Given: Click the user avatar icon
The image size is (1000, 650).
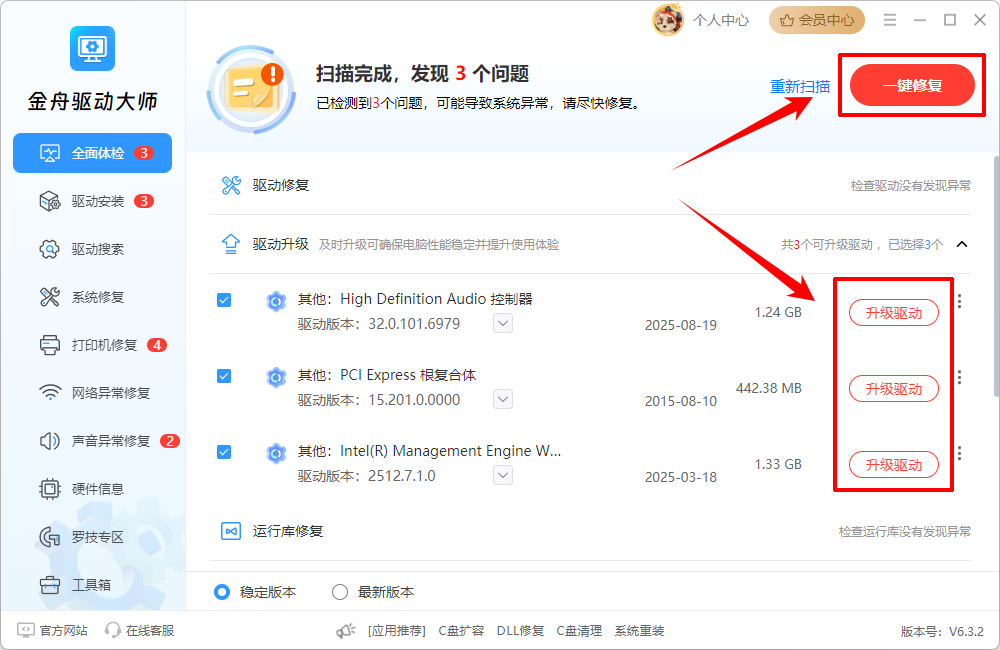Looking at the screenshot, I should pos(667,20).
